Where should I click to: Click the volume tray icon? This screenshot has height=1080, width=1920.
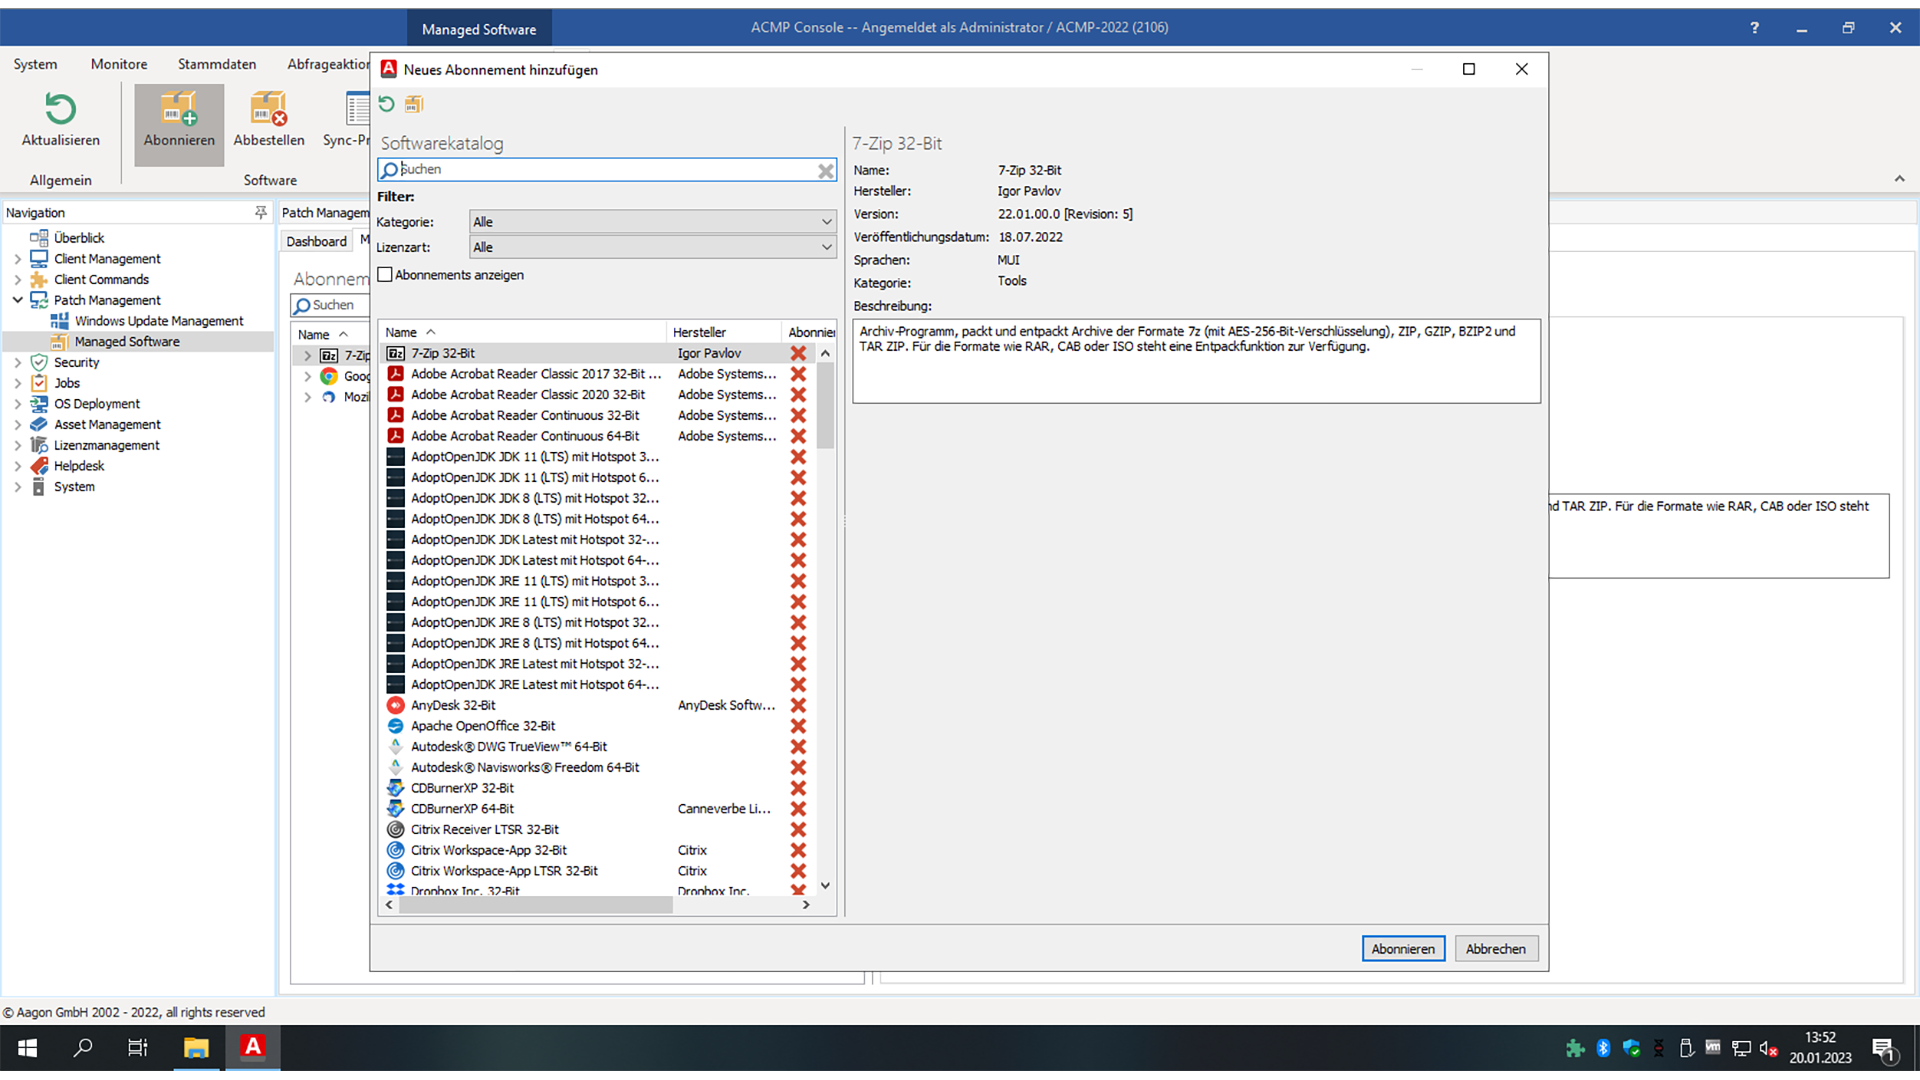coord(1769,1049)
